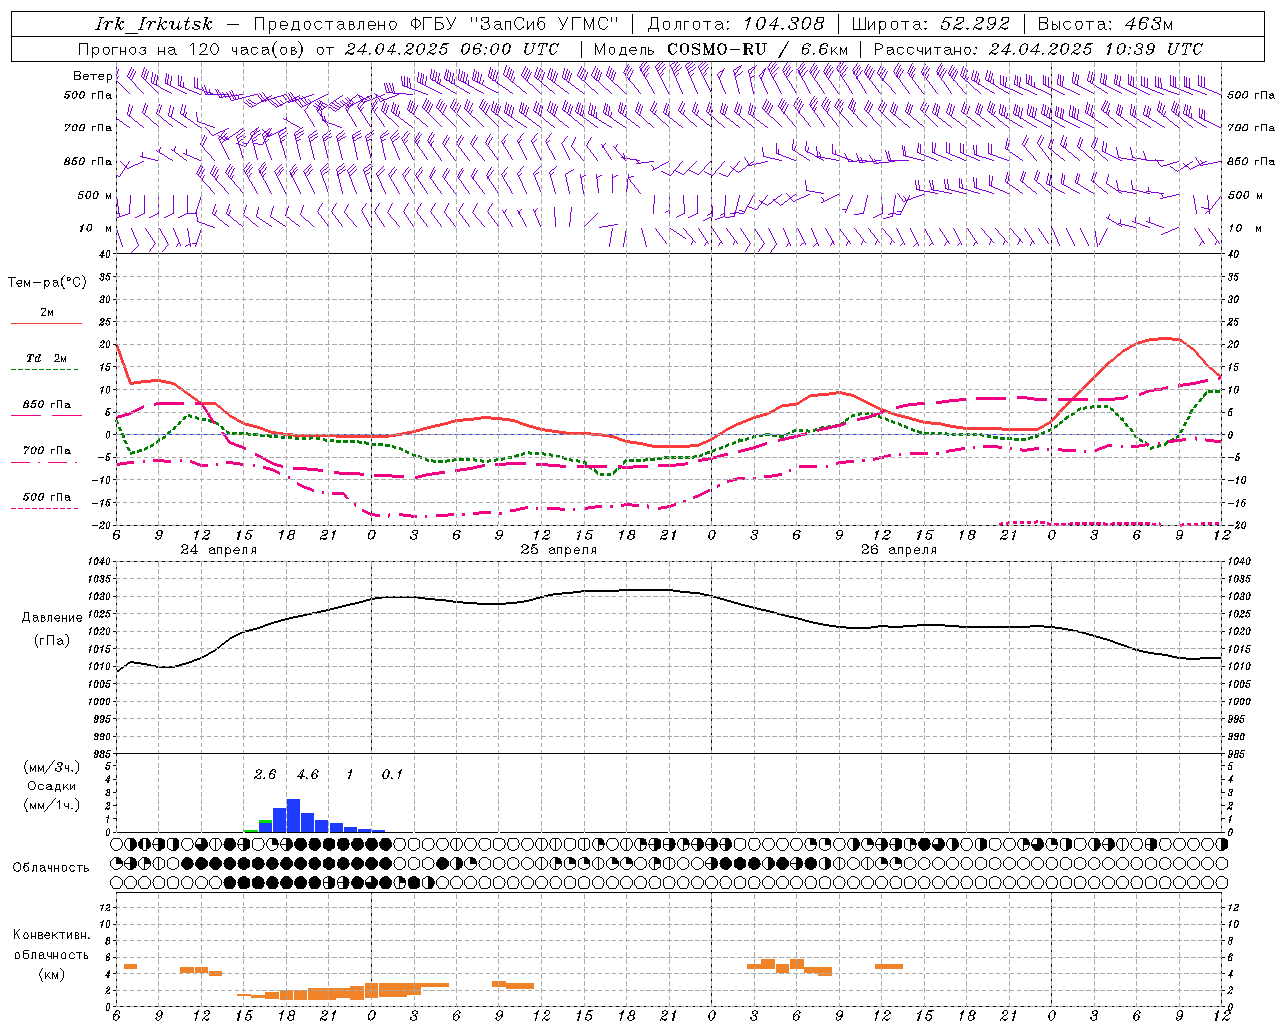1280x1024 pixels.
Task: Select the provider text "ЗапСиб УГМС"
Action: click(545, 24)
